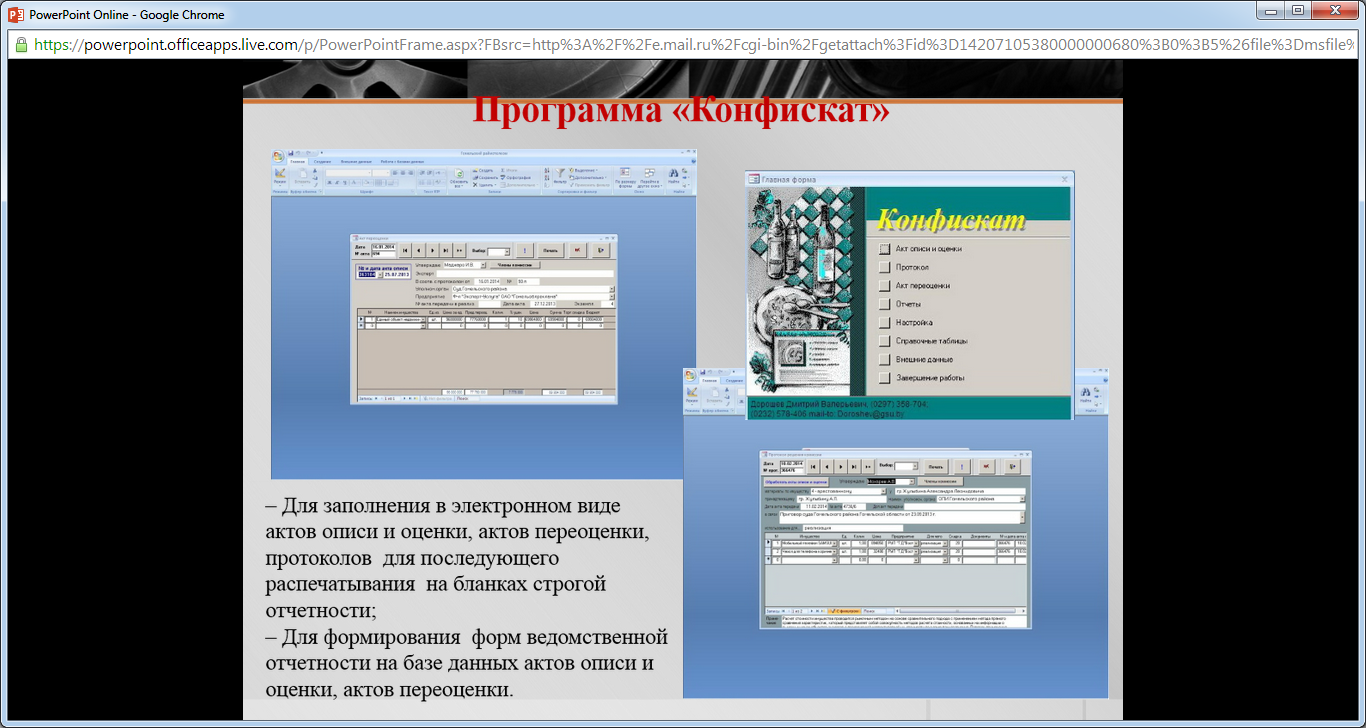Click Дата field in Акт переоценки form
Screen dimensions: 1366x728
[x=384, y=247]
